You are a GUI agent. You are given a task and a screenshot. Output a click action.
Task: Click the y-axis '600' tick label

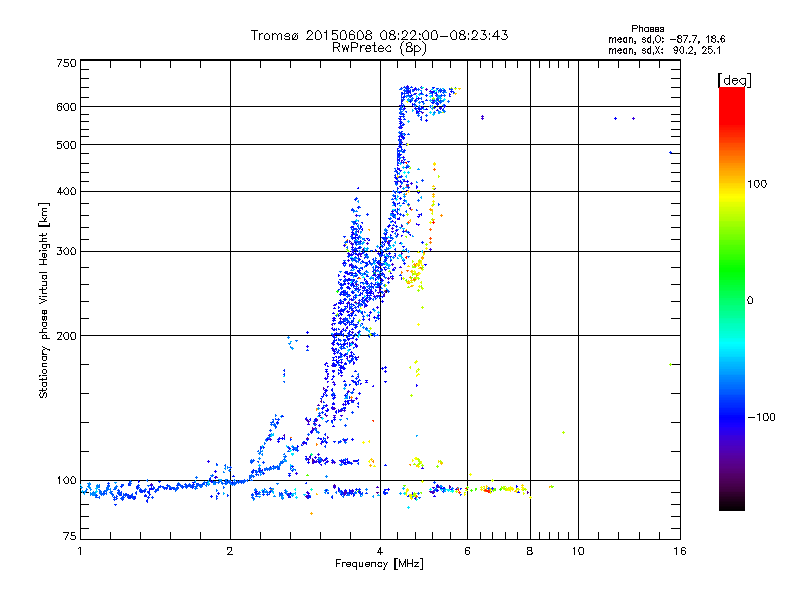click(x=66, y=107)
